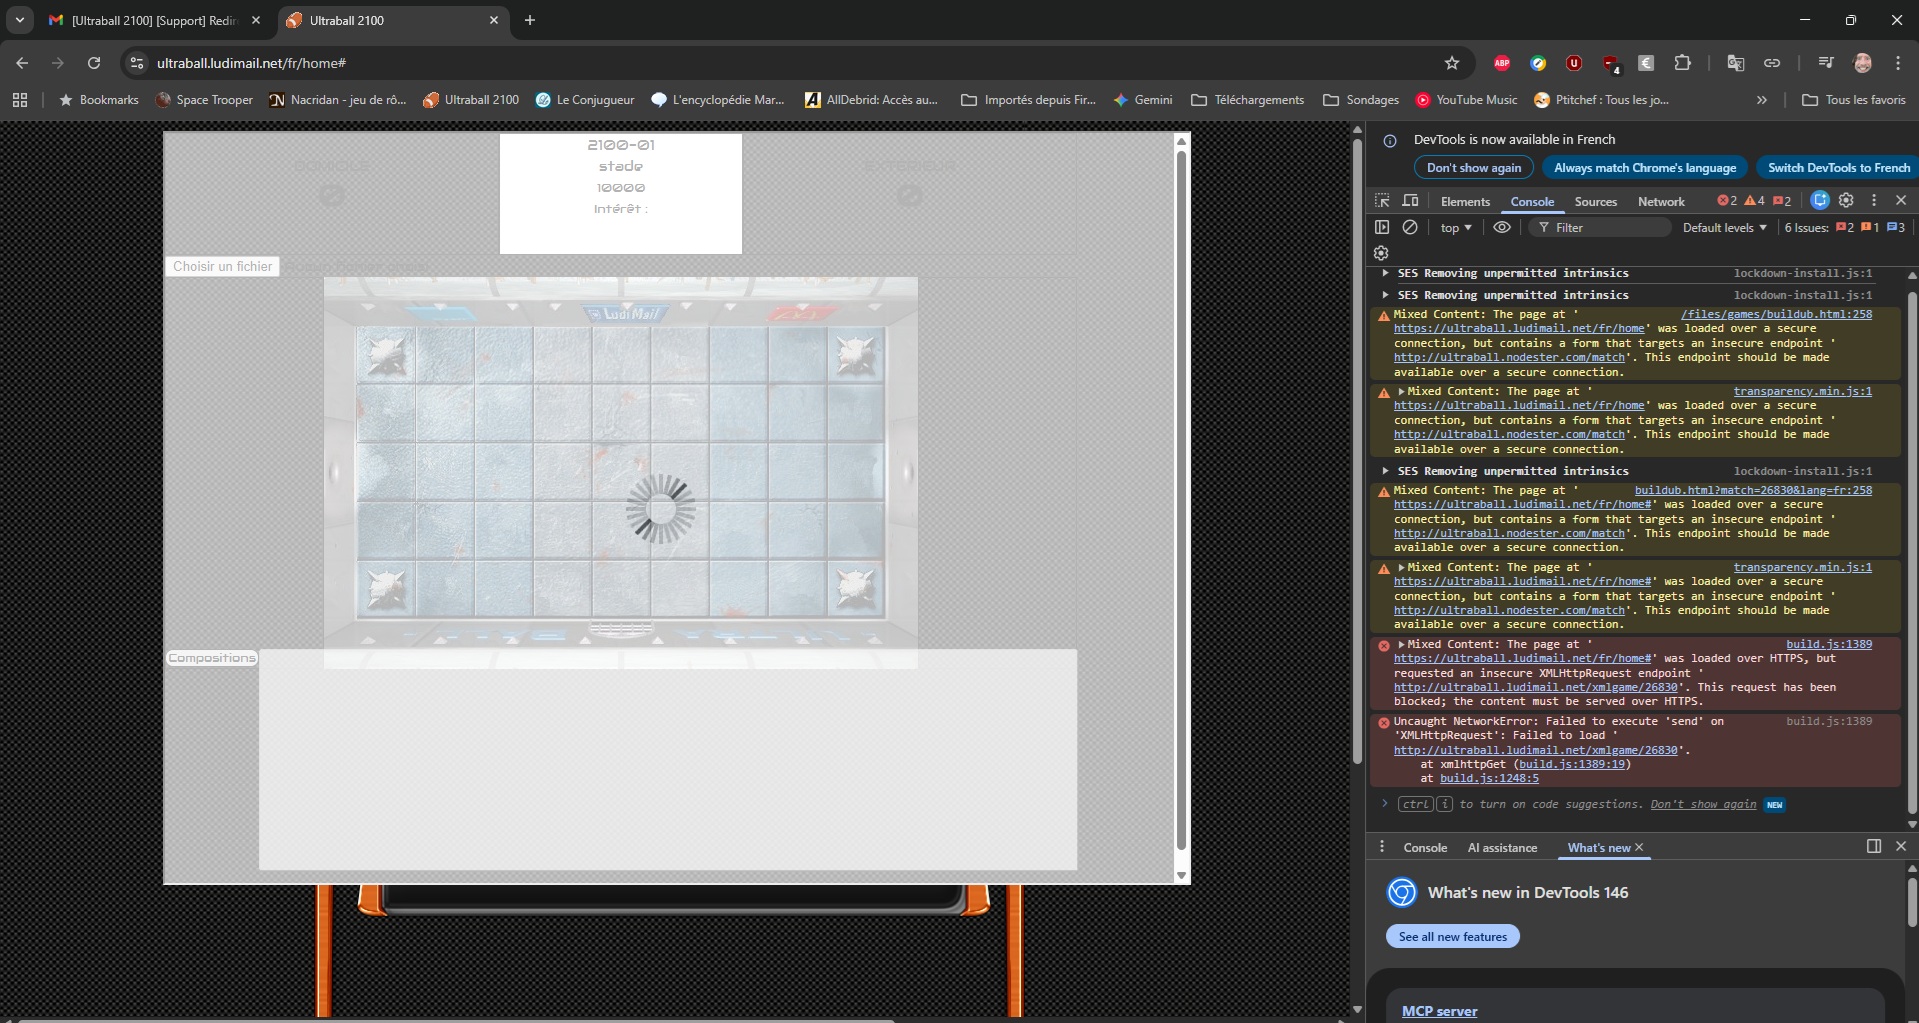
Task: Click the Adblock Plus extension icon
Action: [1502, 63]
